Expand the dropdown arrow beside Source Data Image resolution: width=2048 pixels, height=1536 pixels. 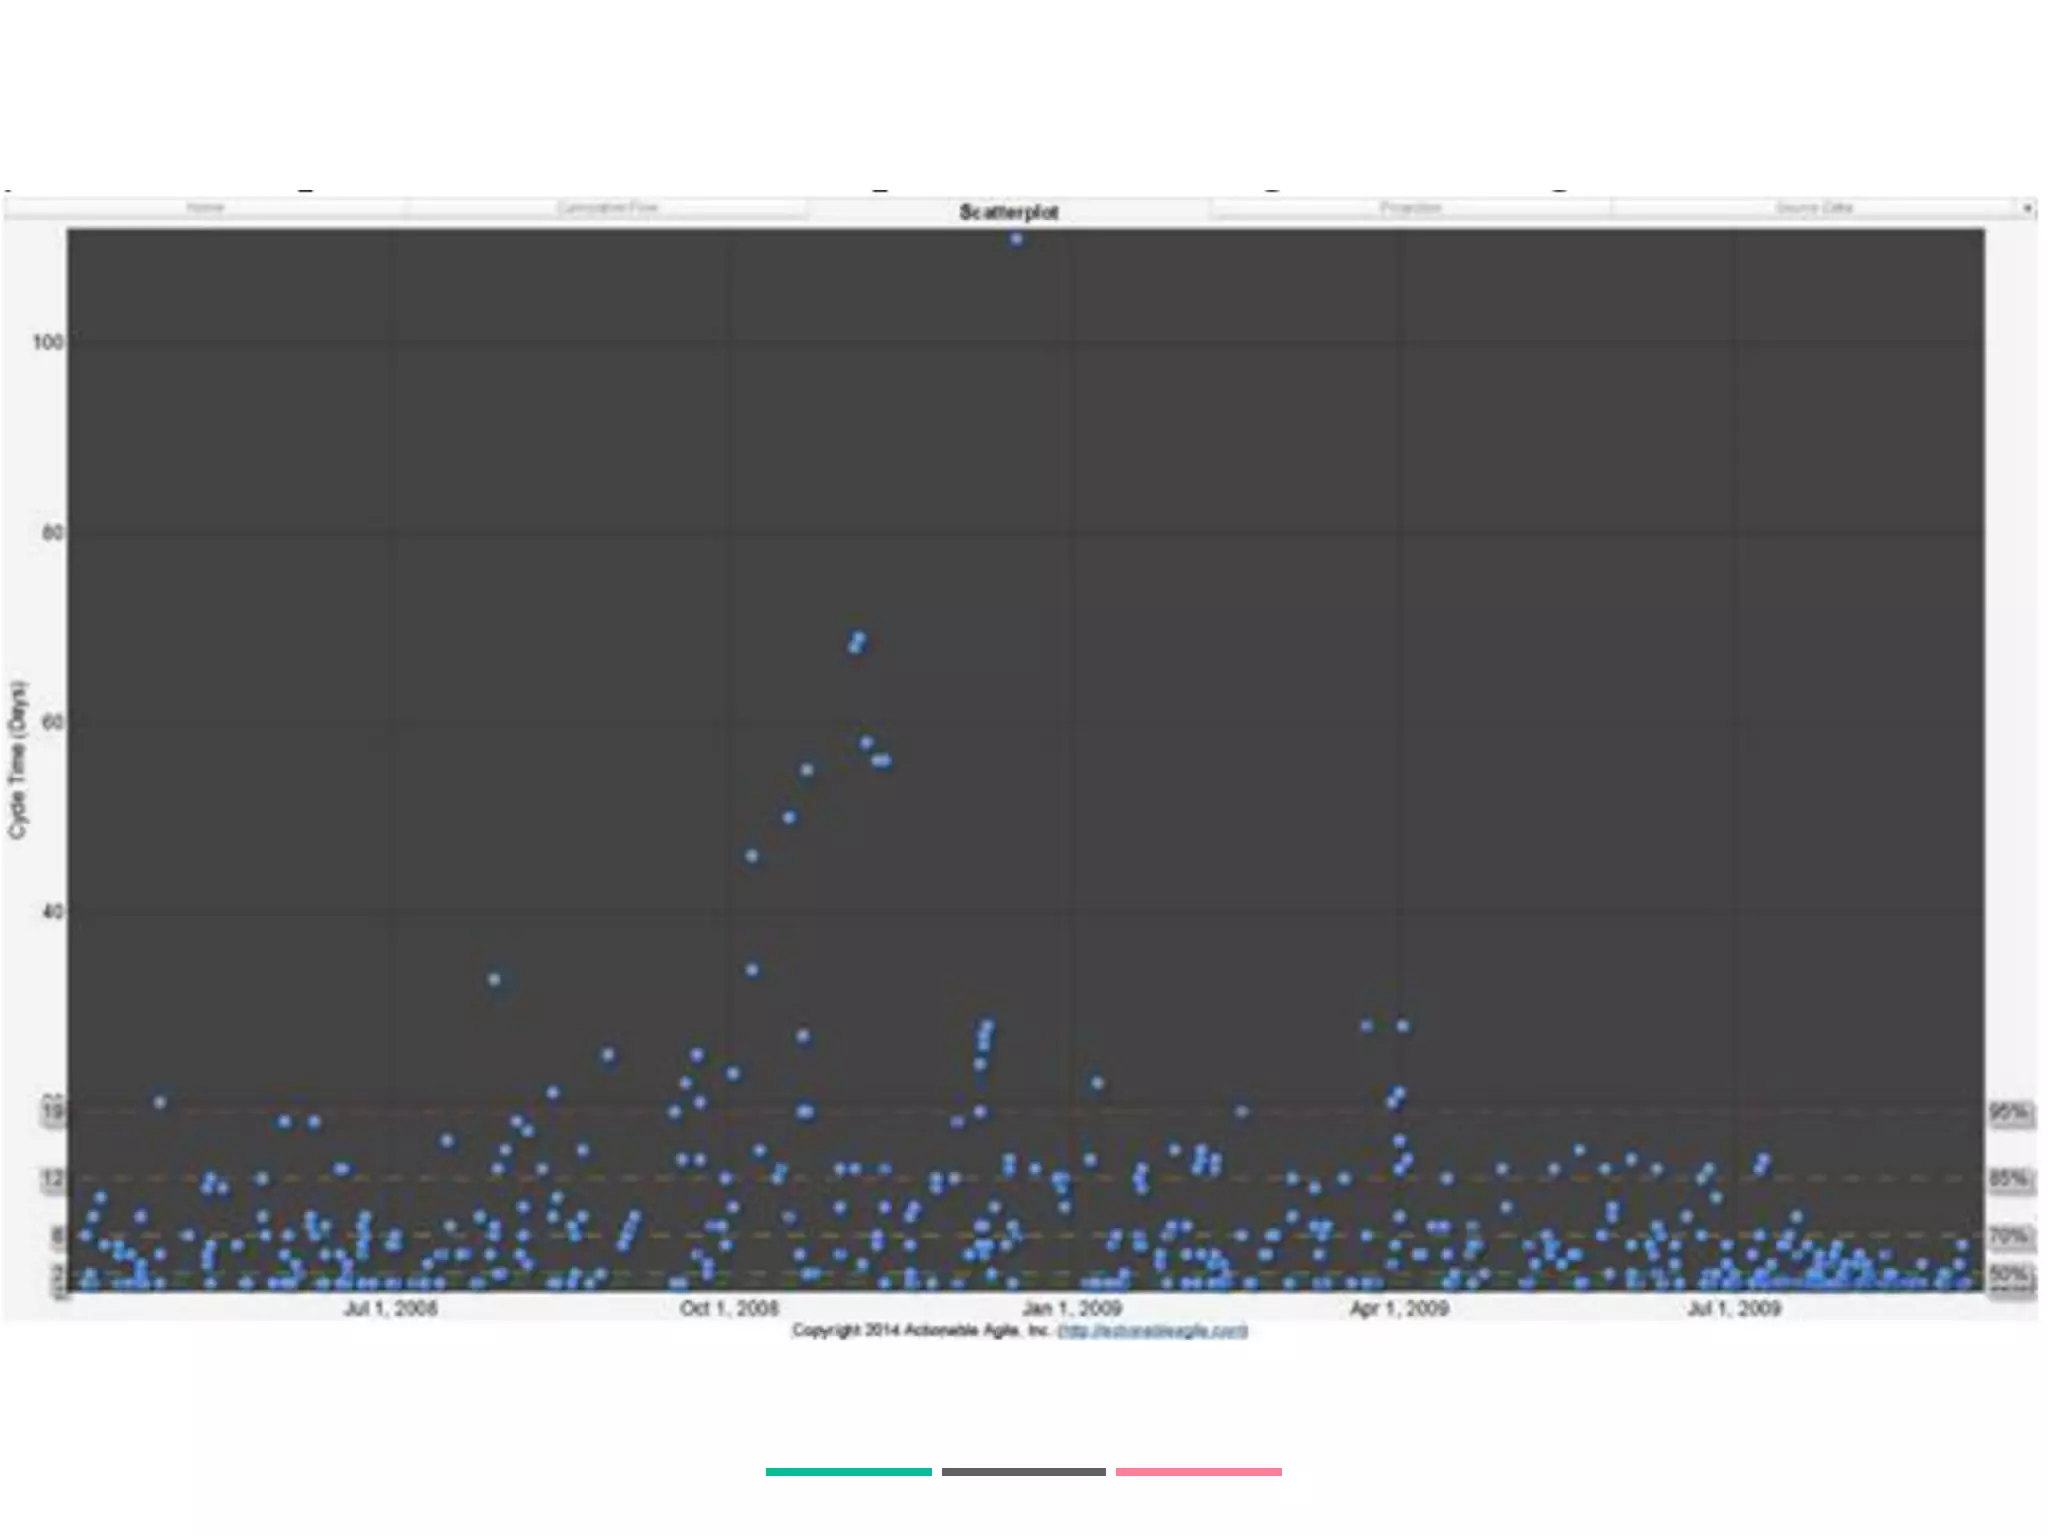(2027, 209)
